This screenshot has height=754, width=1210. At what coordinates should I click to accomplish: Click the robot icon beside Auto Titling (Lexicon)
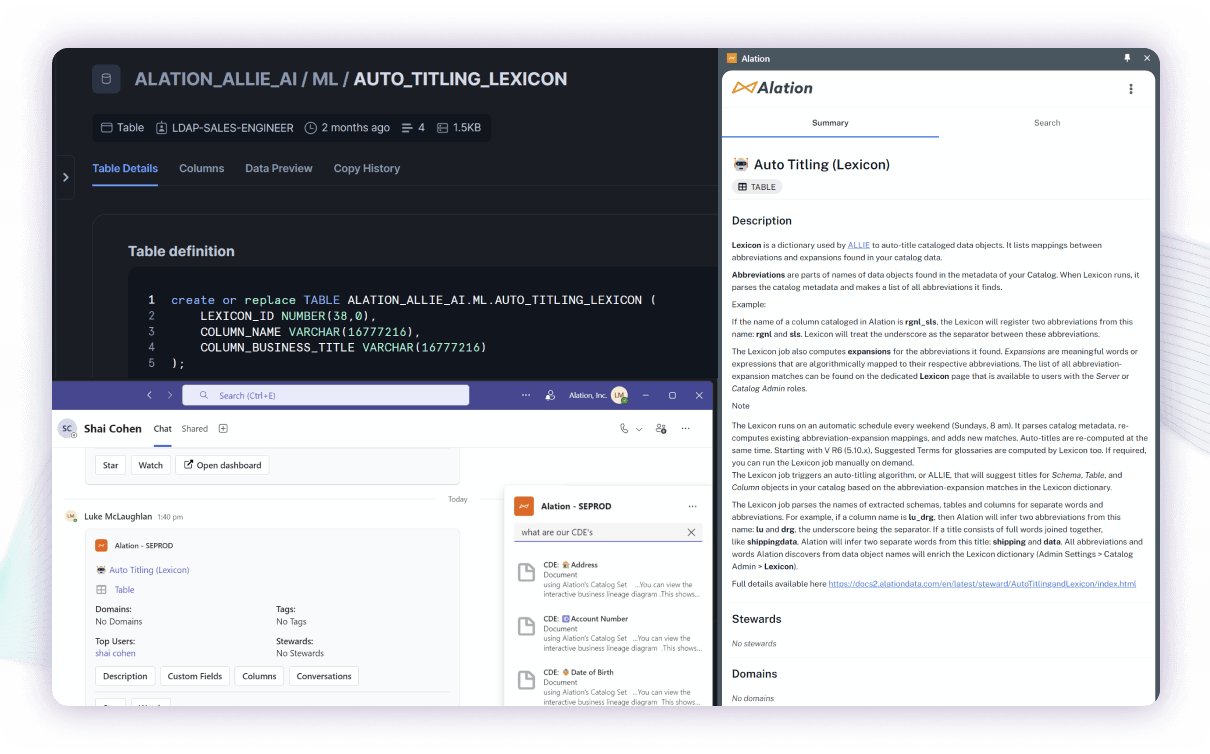(740, 164)
